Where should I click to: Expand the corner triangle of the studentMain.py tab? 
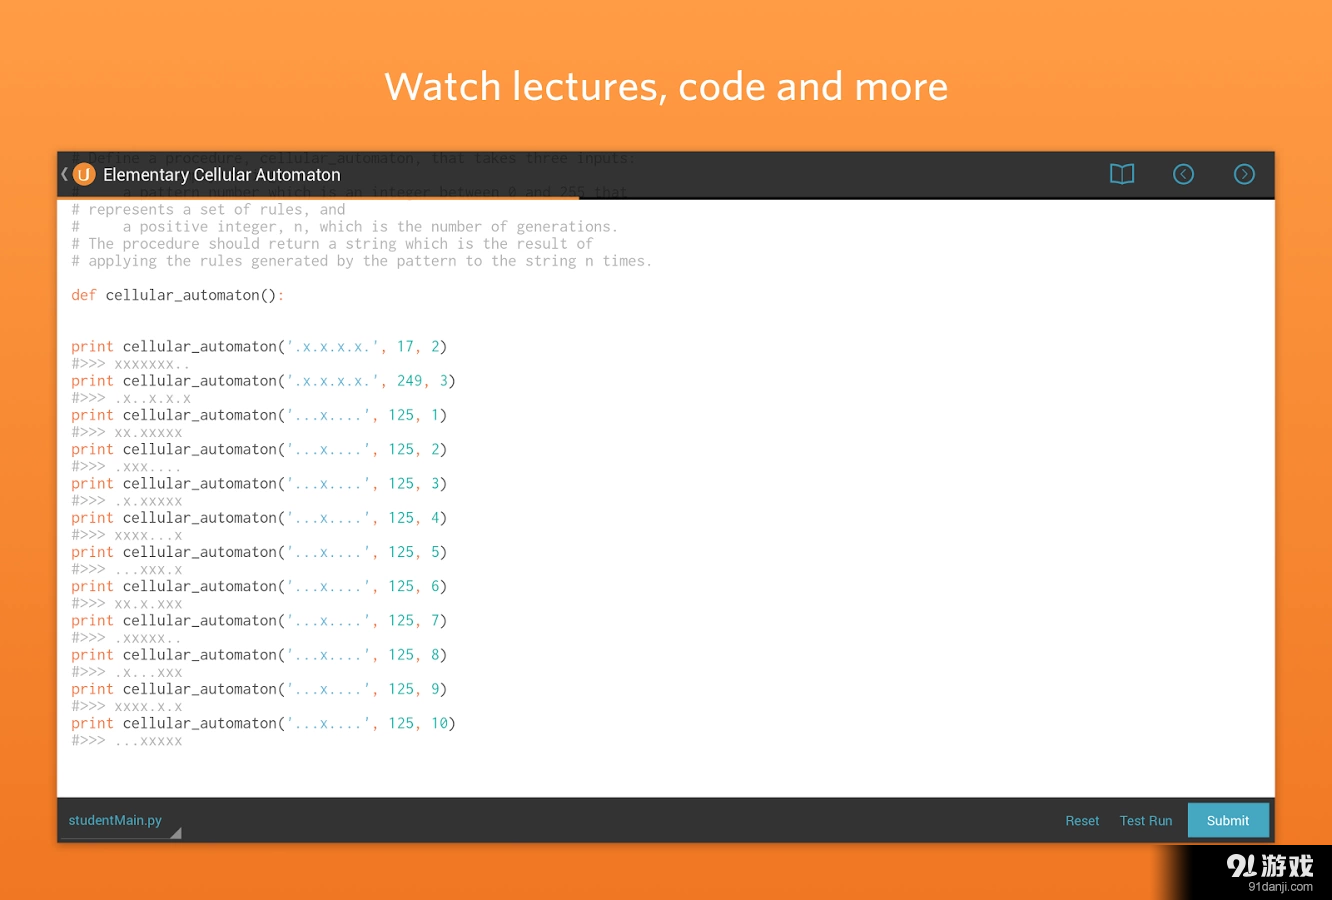(x=176, y=832)
